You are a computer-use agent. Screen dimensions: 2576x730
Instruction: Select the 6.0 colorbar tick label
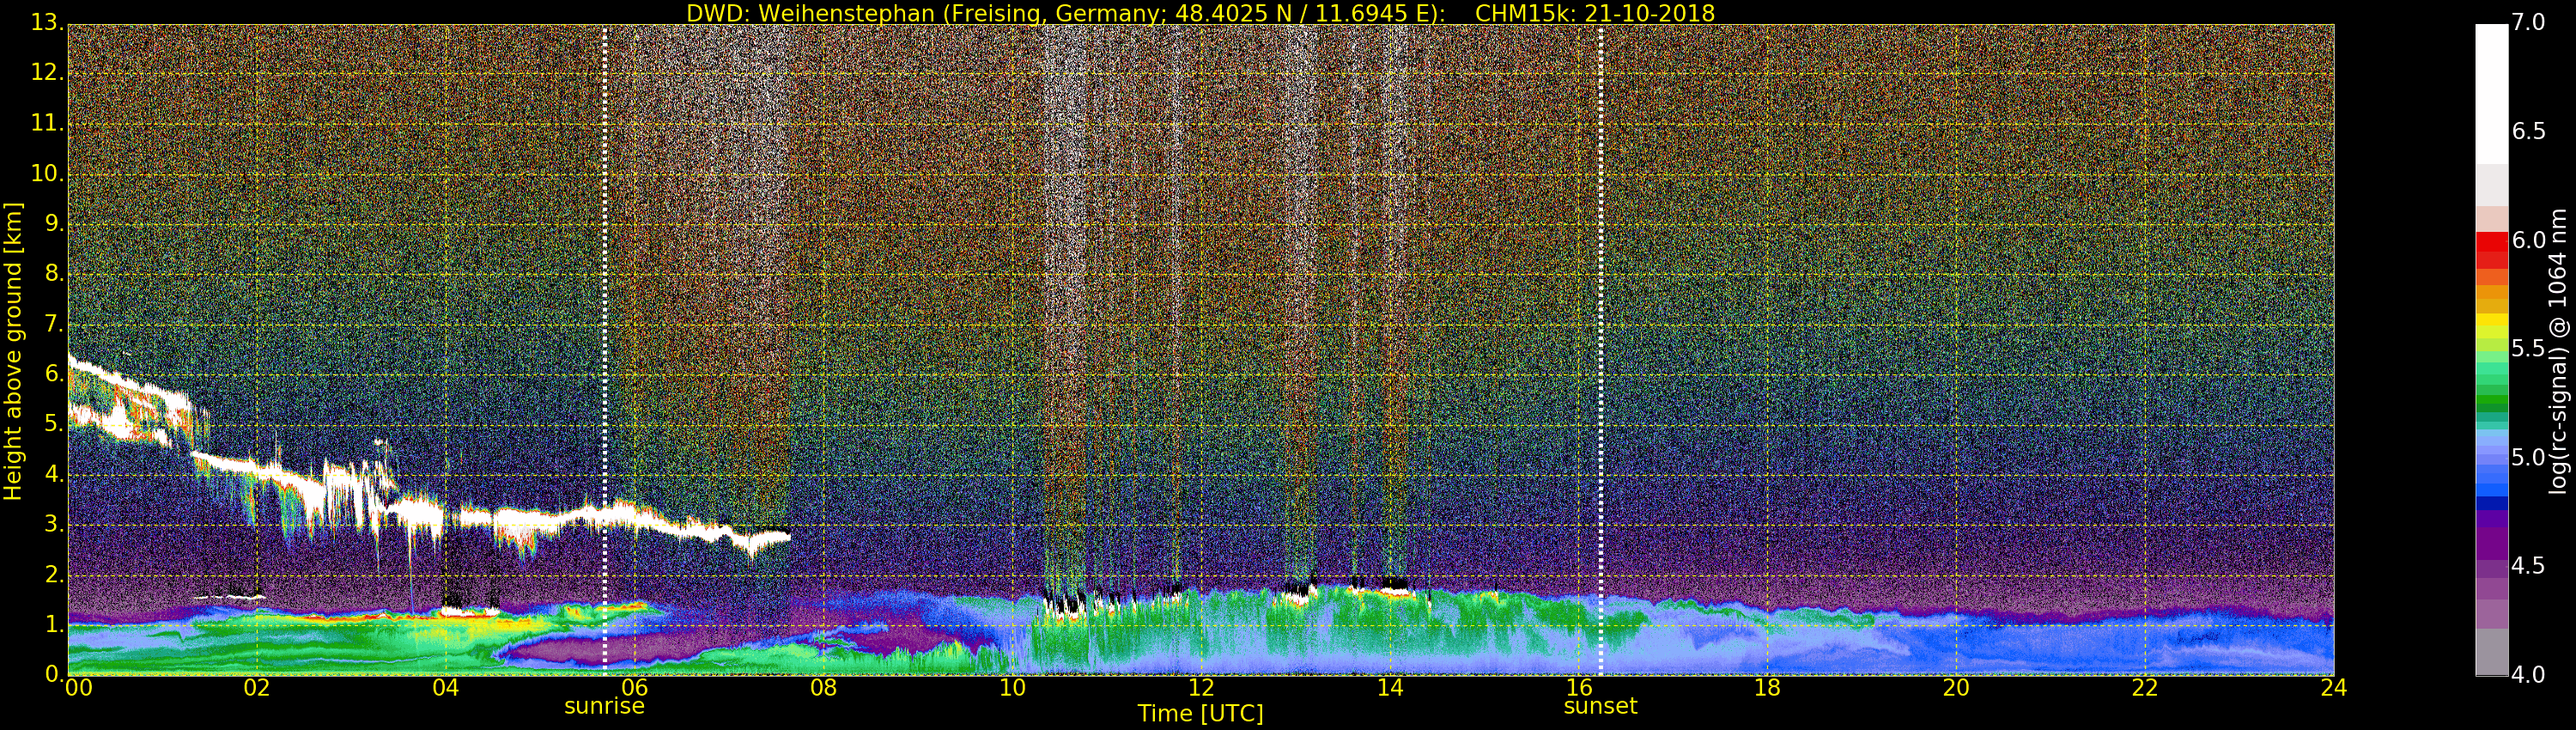(2529, 240)
